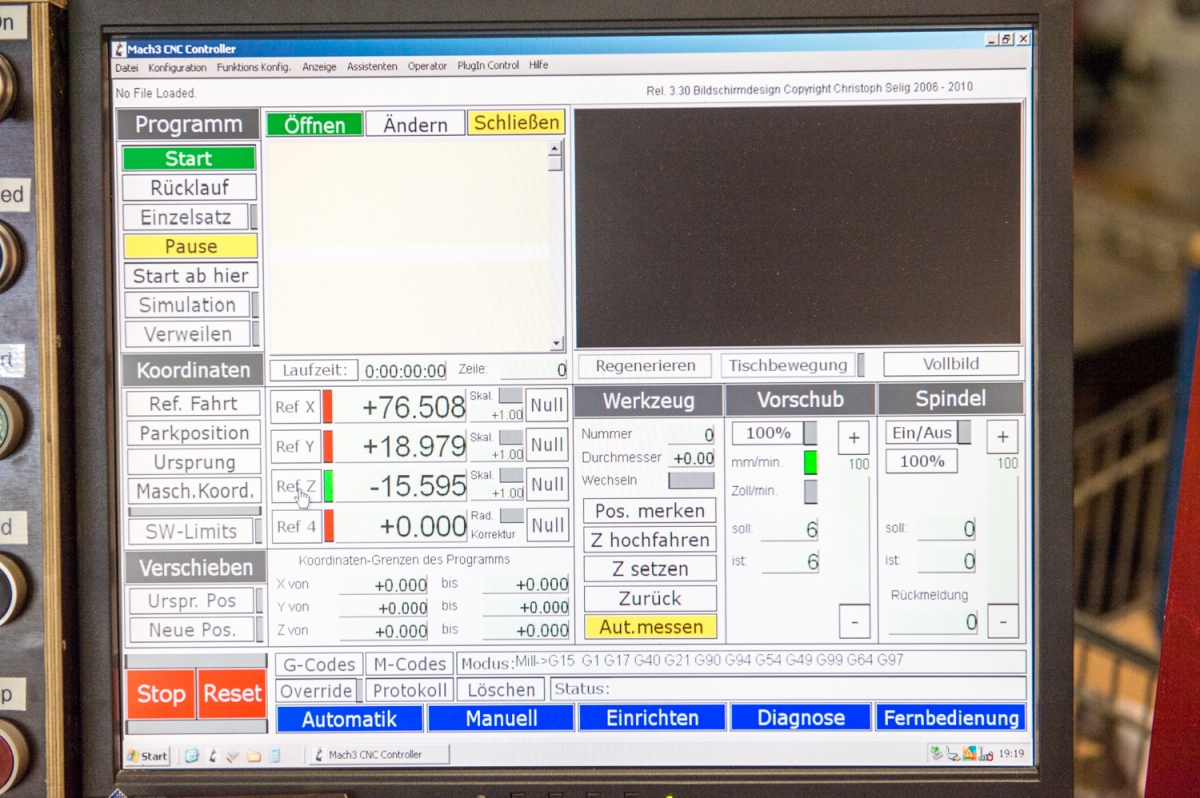This screenshot has width=1200, height=798.
Task: Toggle SW-Limits software limits
Action: [x=191, y=531]
